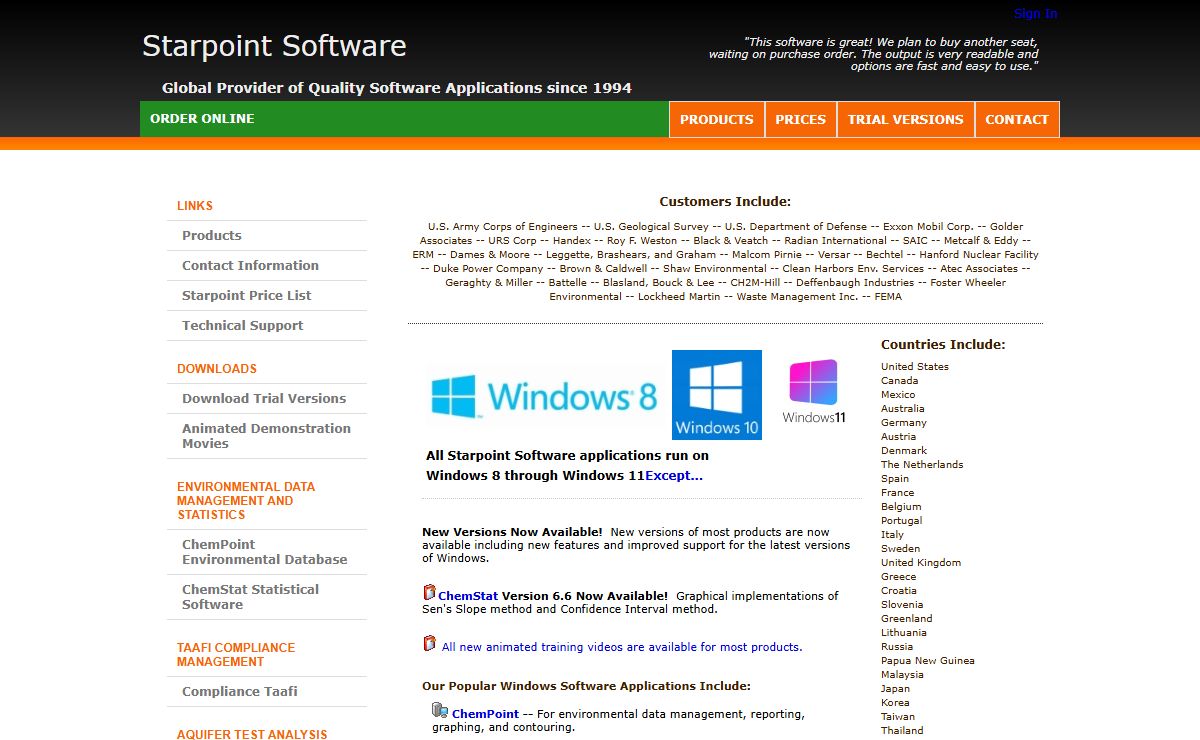This screenshot has width=1200, height=740.
Task: Go to the Trial Versions tab
Action: (x=905, y=119)
